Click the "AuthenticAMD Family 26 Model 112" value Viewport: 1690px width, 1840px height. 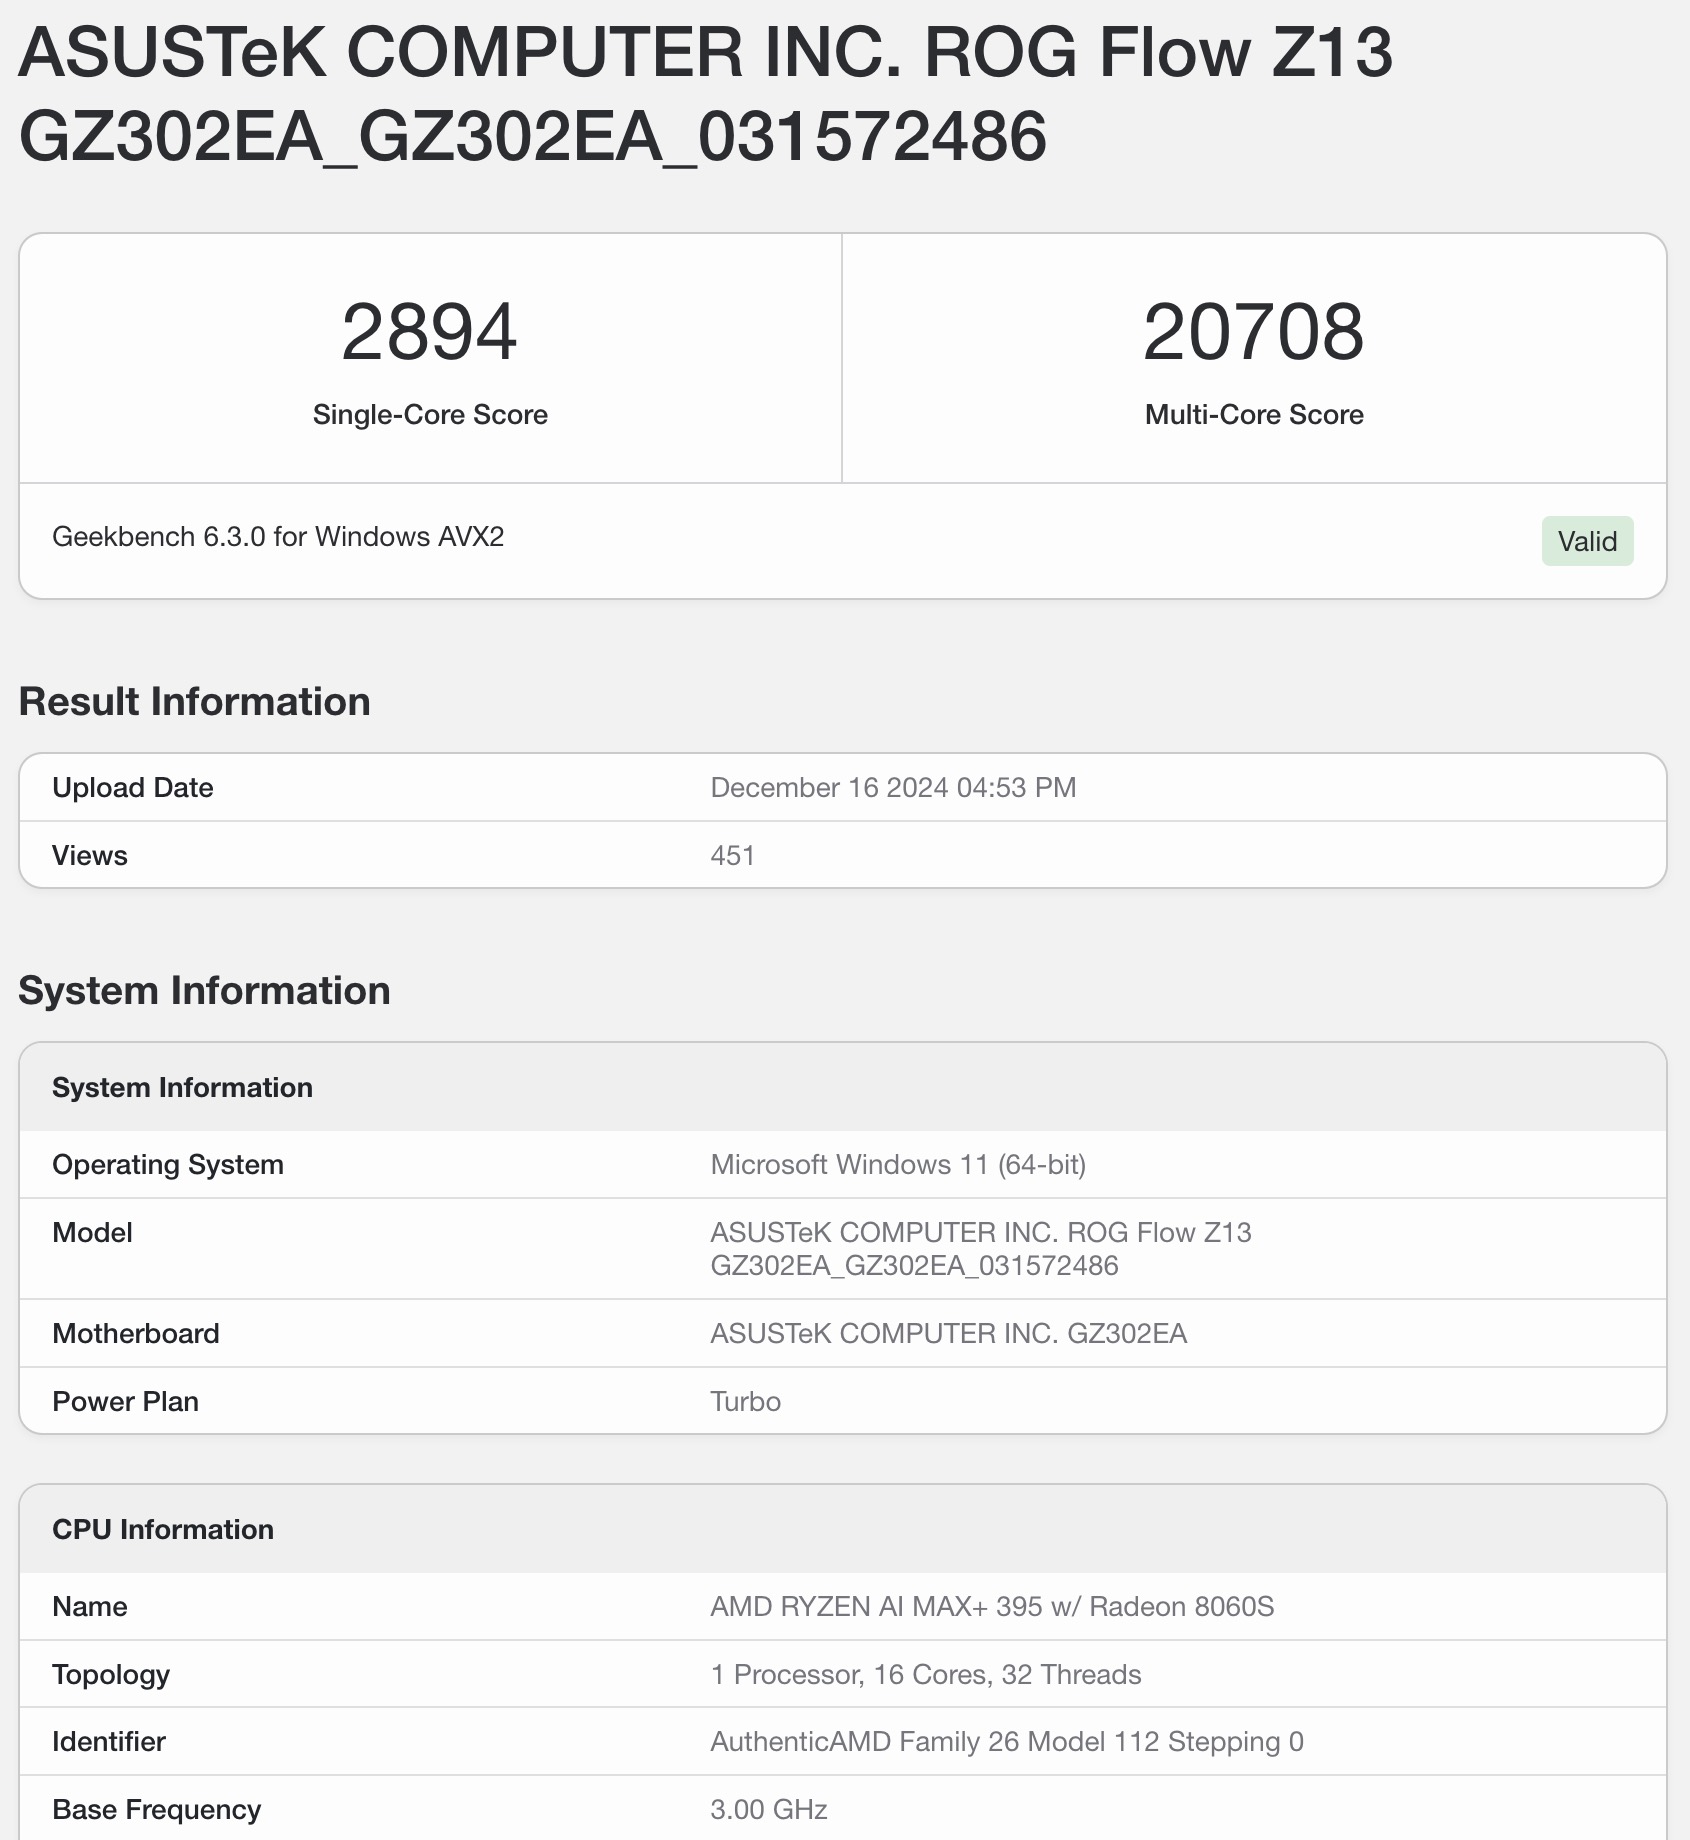1007,1742
